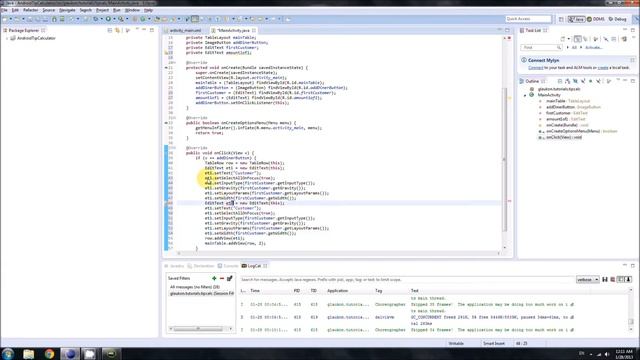Collapse the MainActivity node in Outline
The height and width of the screenshot is (360, 640).
pos(525,95)
